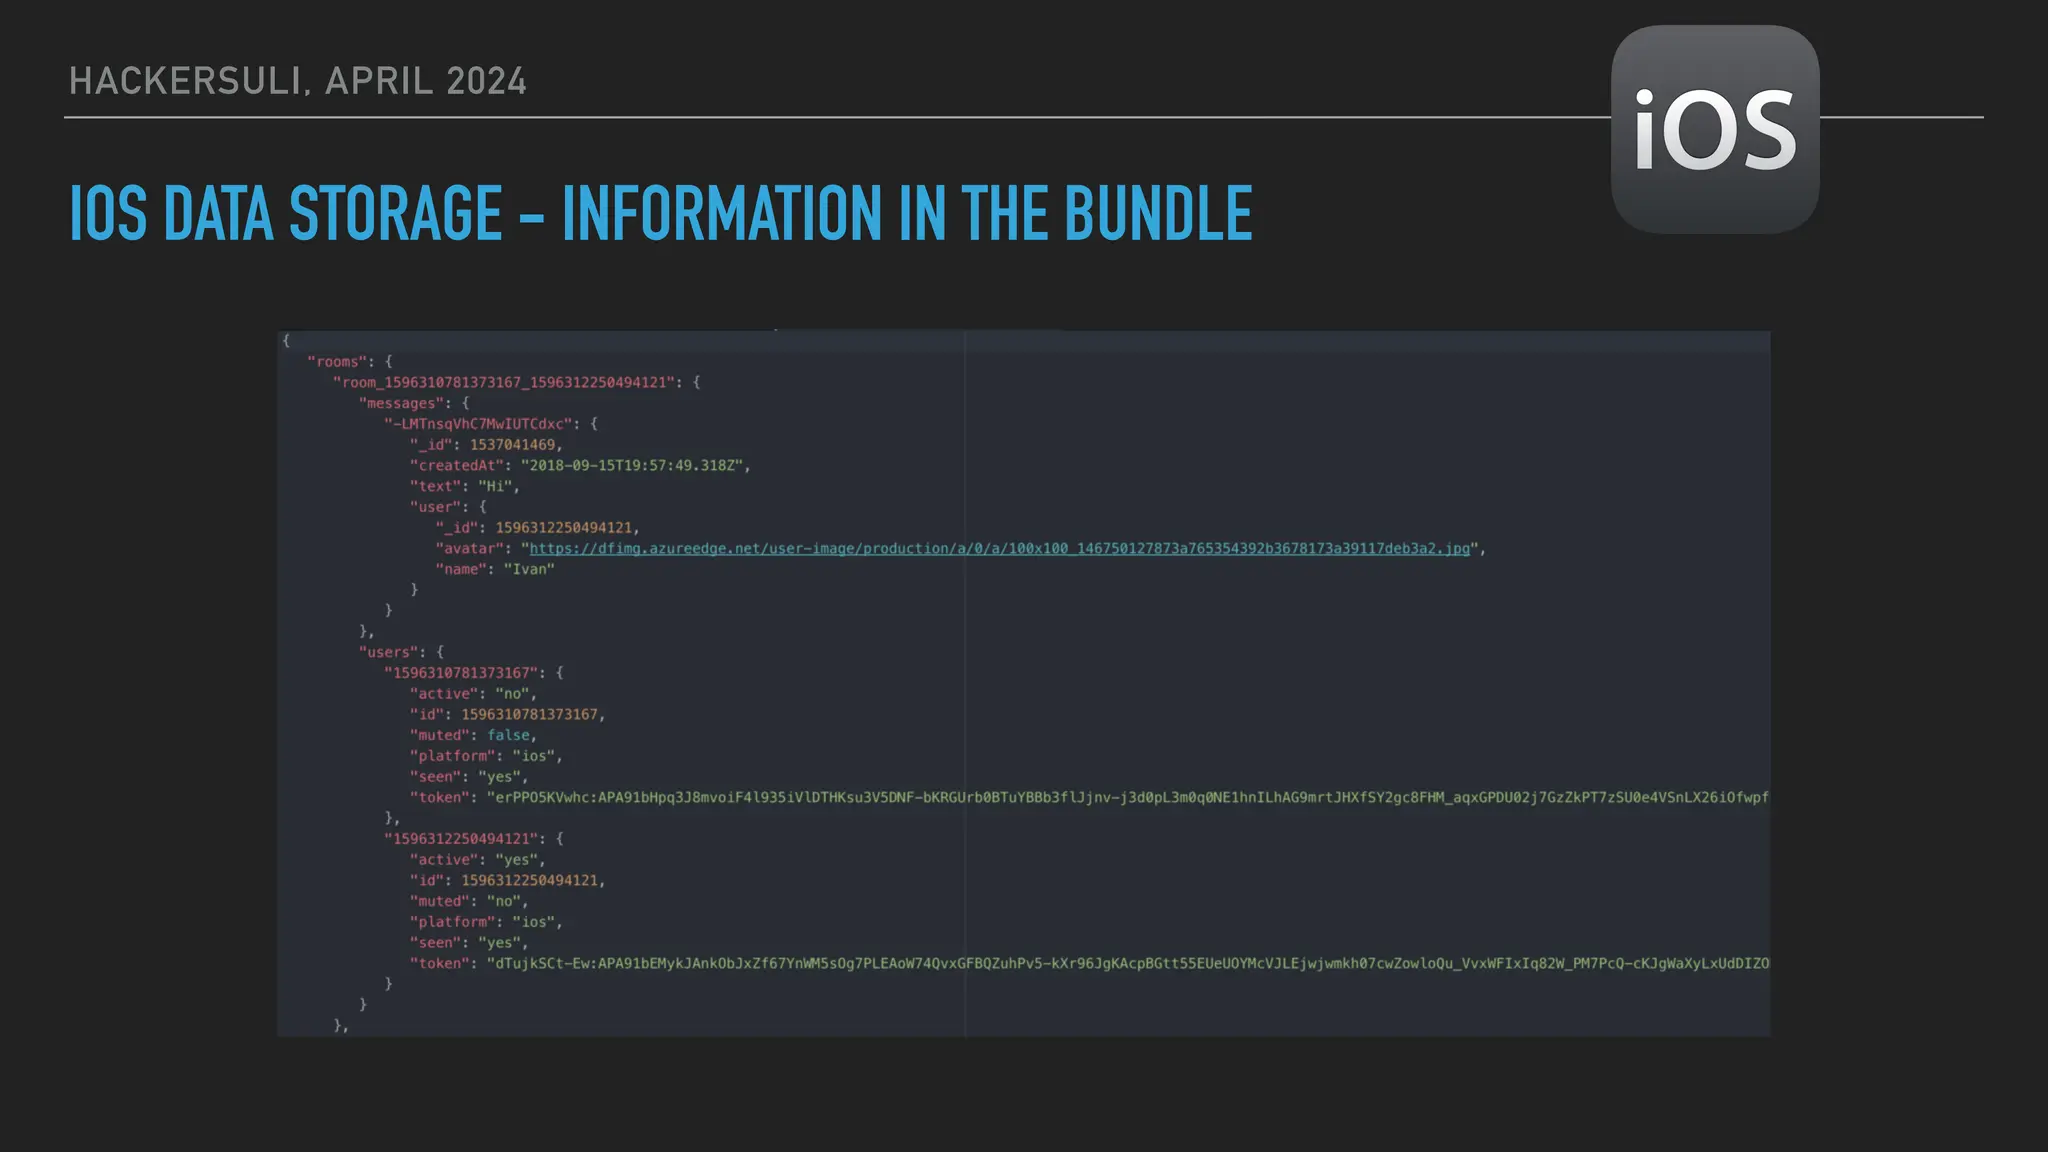The height and width of the screenshot is (1152, 2048).
Task: Click the "text": "Hi" line
Action: point(464,486)
